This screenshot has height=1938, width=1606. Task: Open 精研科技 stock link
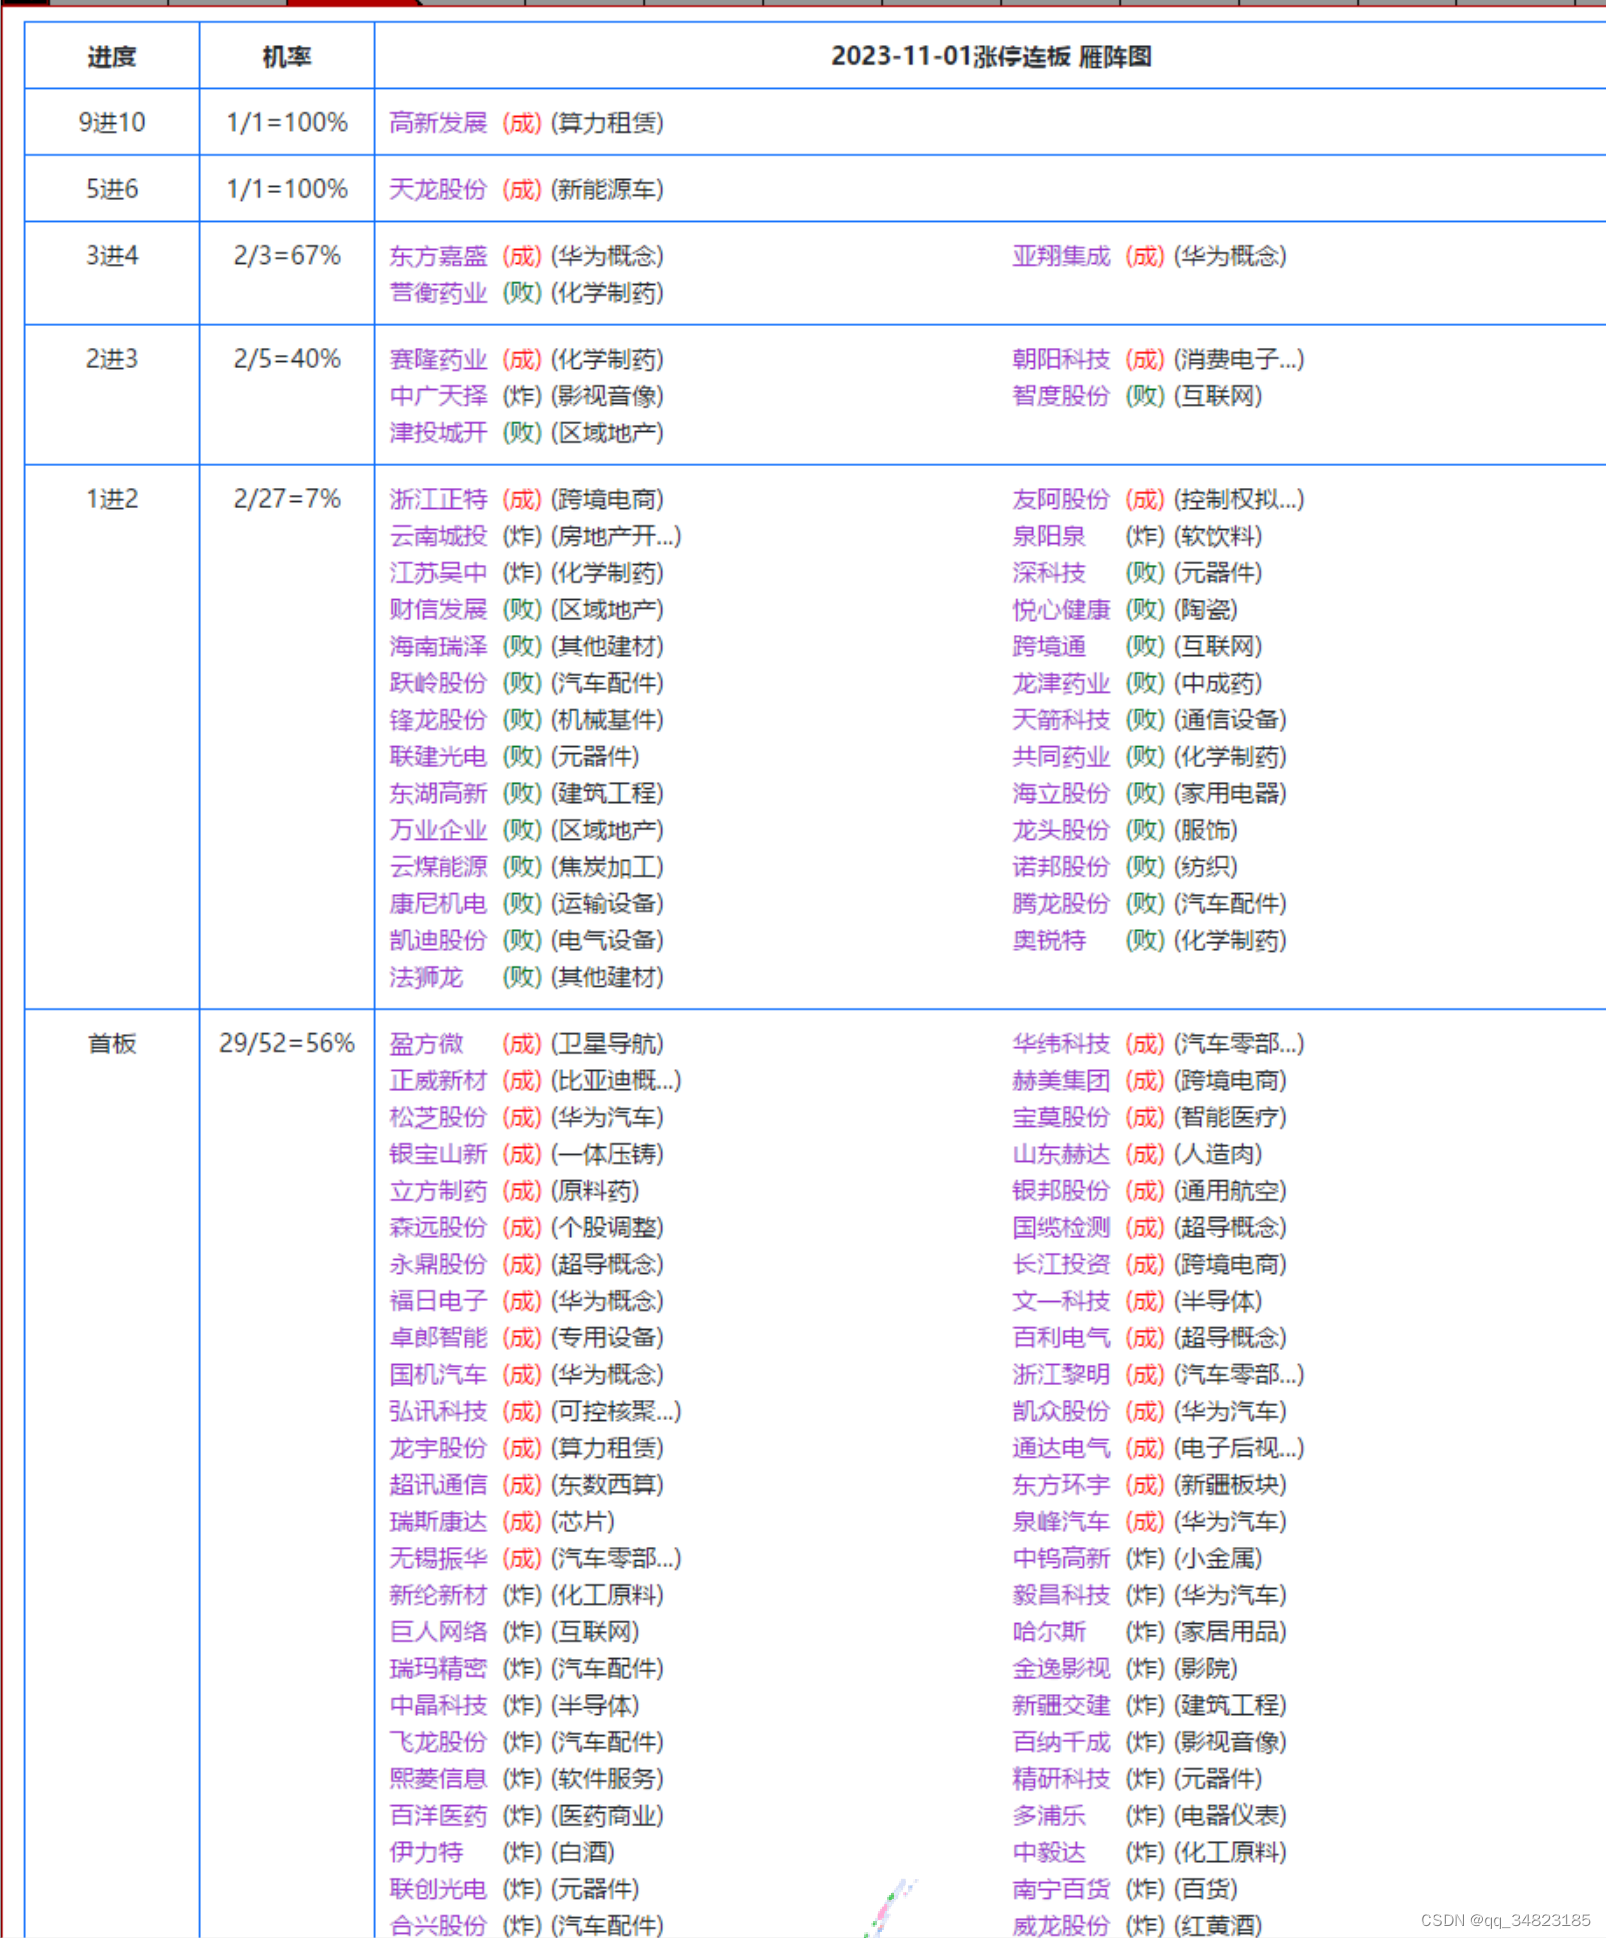(x=1061, y=1779)
